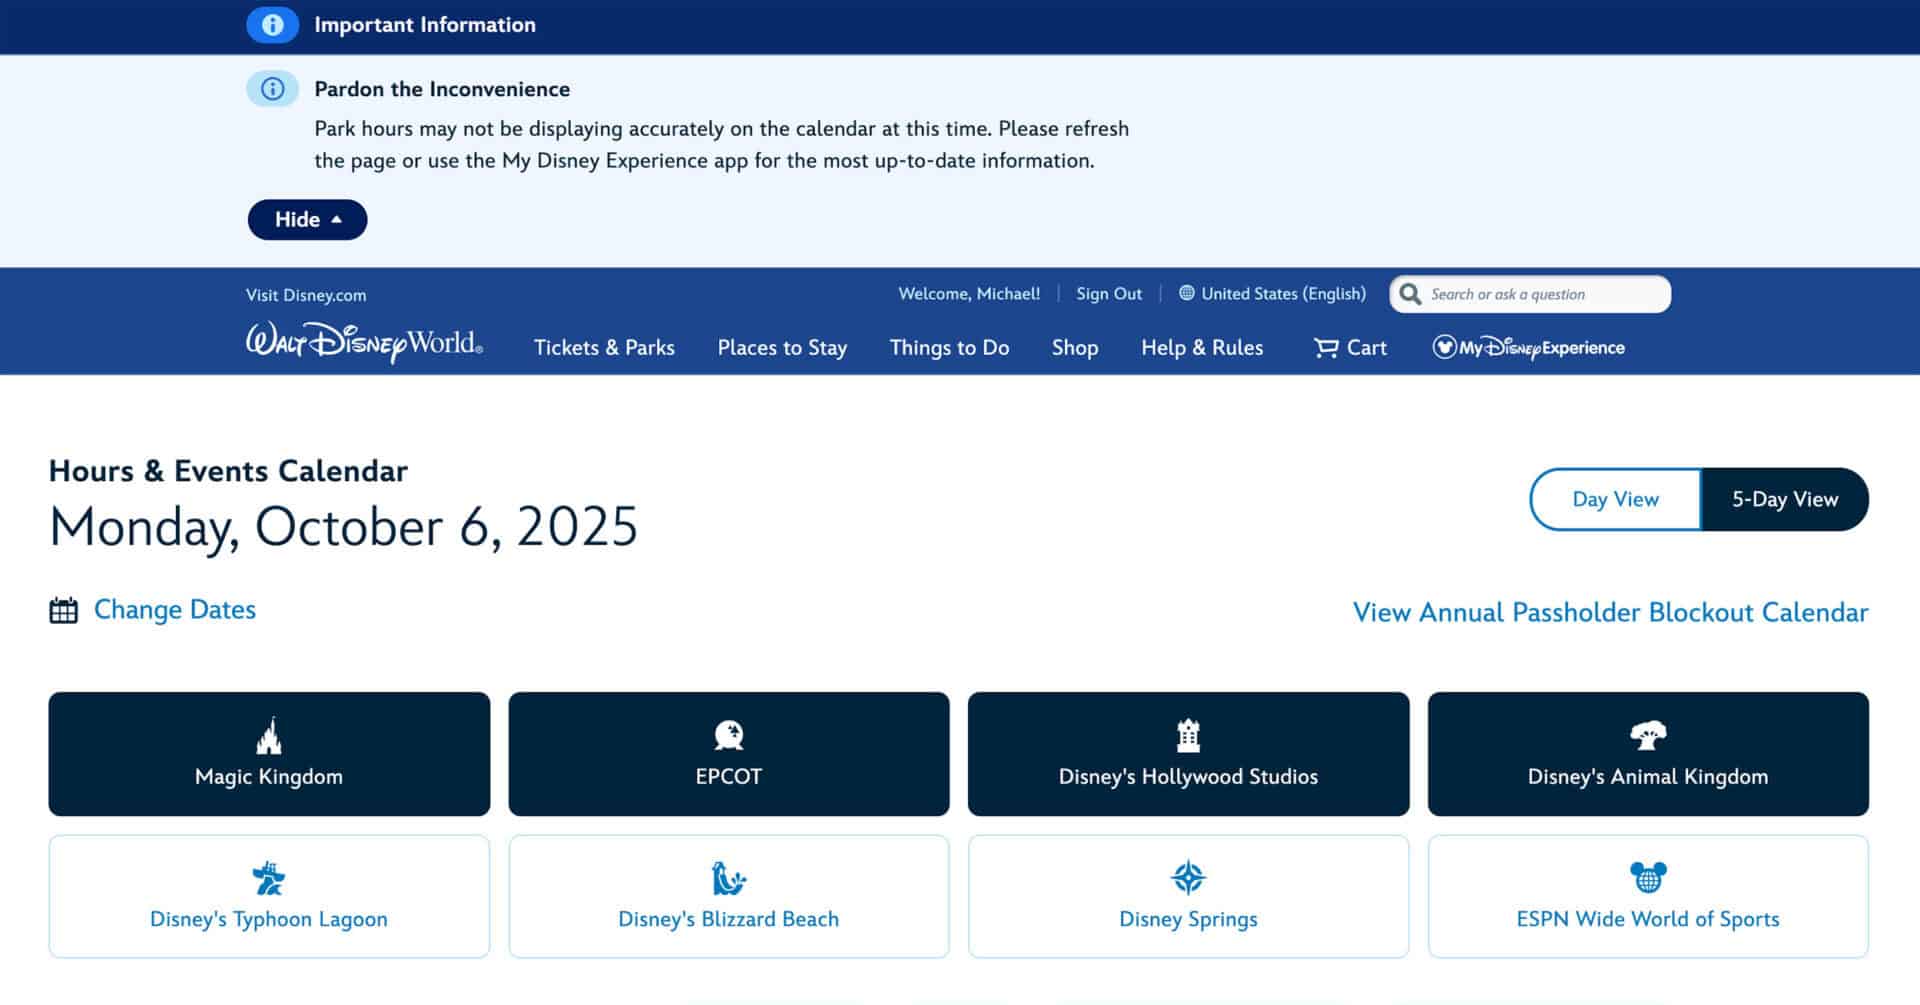Screen dimensions: 1920x1005
Task: Click into the search question field
Action: click(x=1540, y=294)
